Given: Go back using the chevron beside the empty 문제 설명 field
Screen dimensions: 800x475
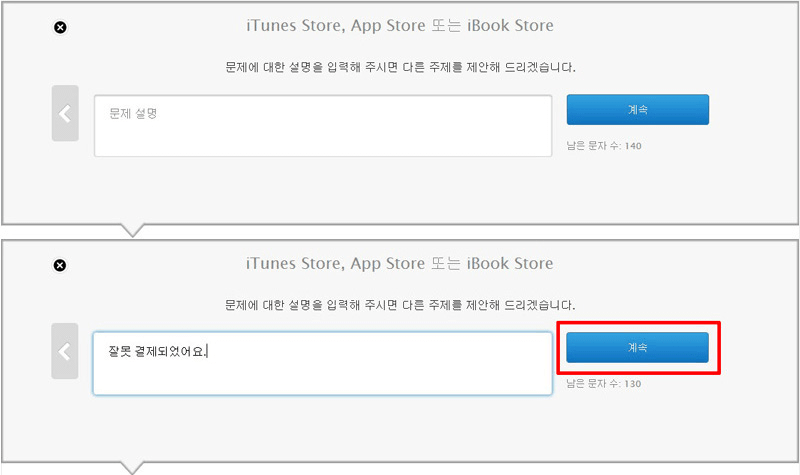Looking at the screenshot, I should click(65, 113).
